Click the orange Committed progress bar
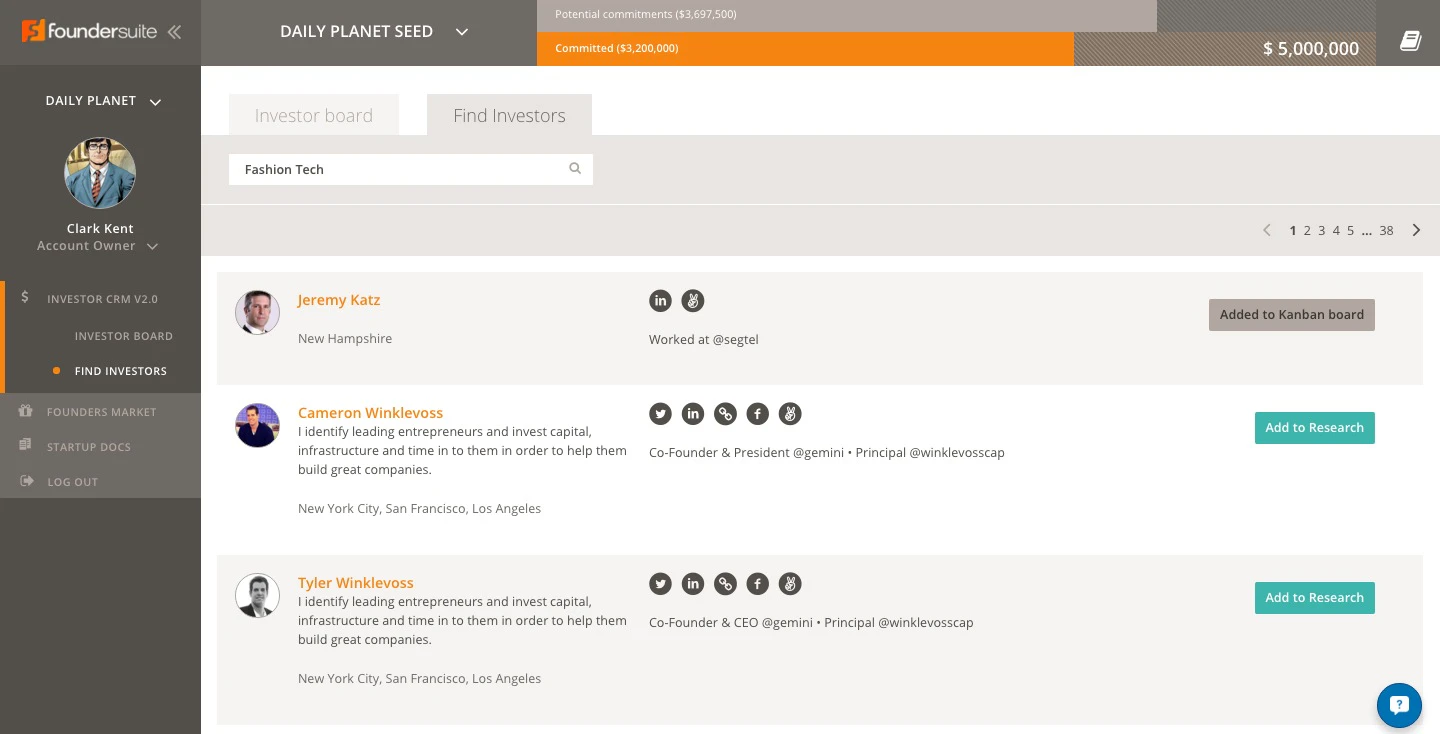Viewport: 1440px width, 734px height. 800,47
